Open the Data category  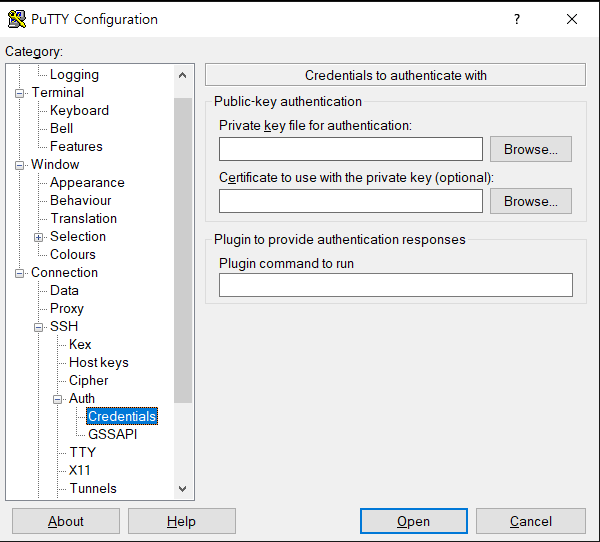point(64,290)
